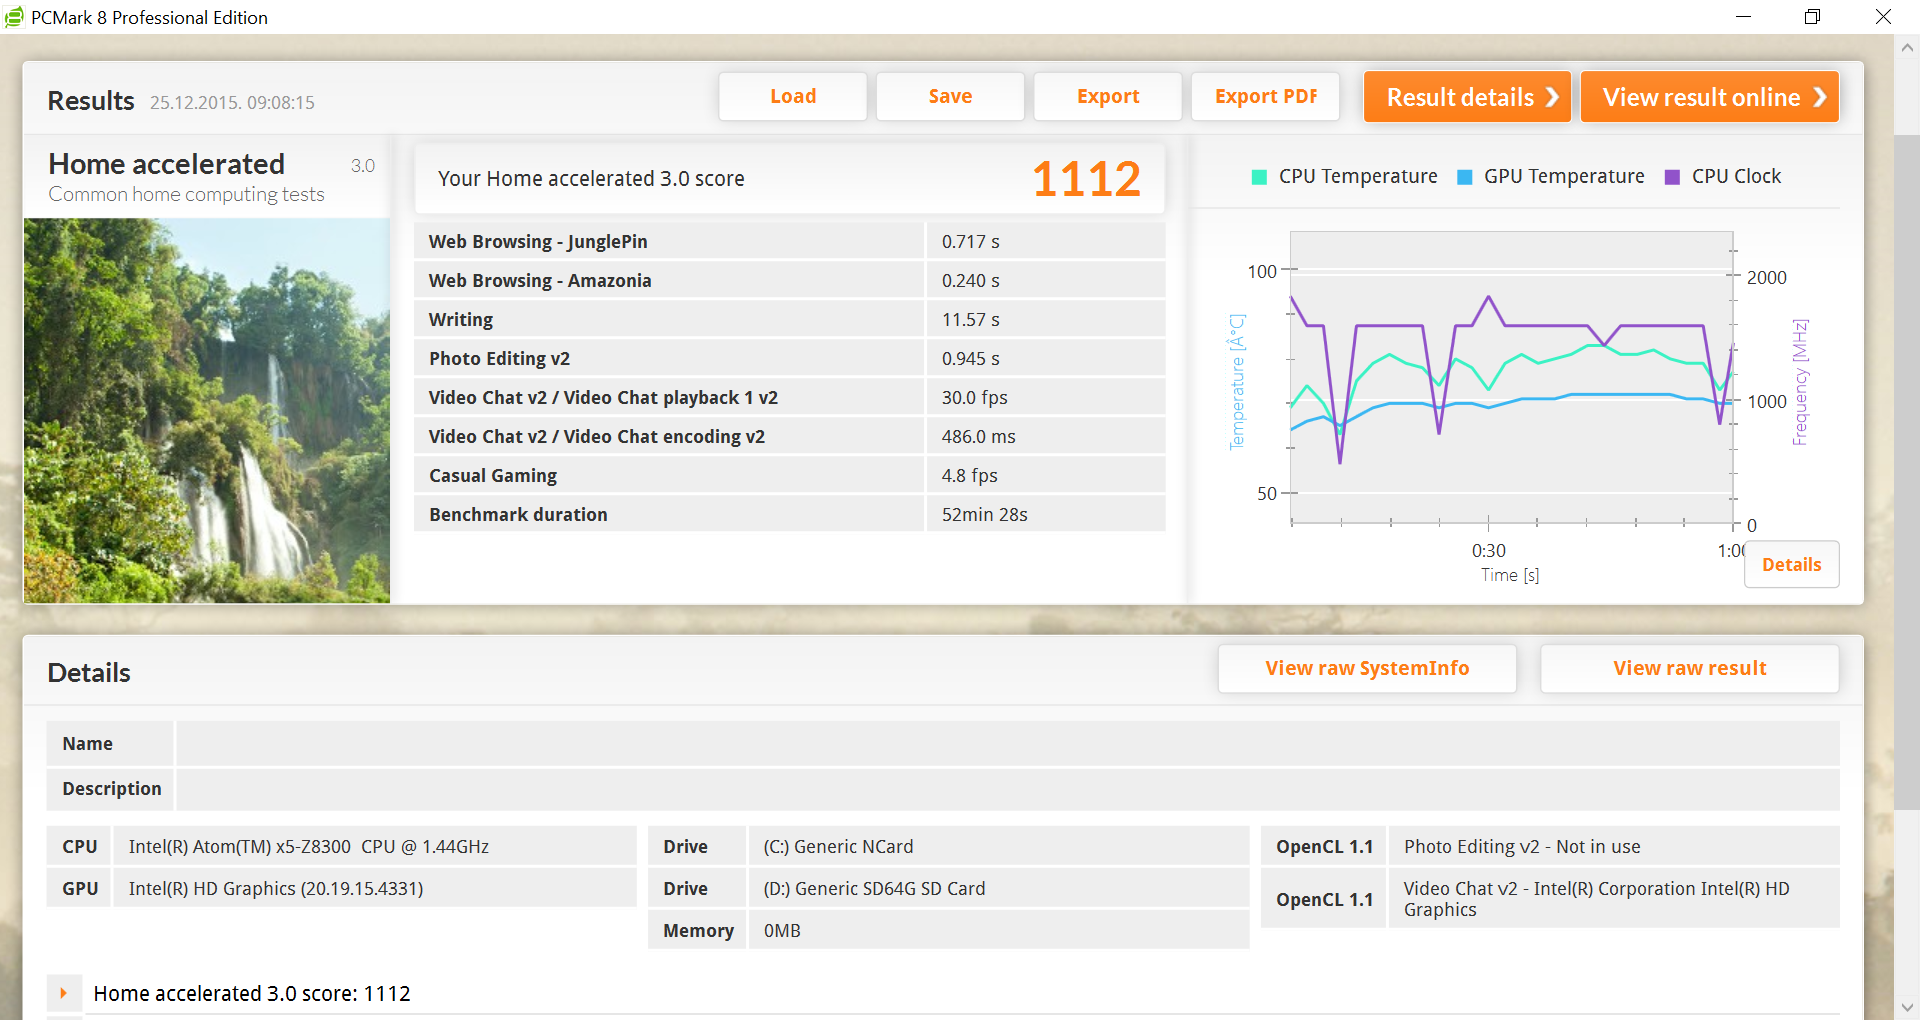
Task: Export results as PDF
Action: [1265, 97]
